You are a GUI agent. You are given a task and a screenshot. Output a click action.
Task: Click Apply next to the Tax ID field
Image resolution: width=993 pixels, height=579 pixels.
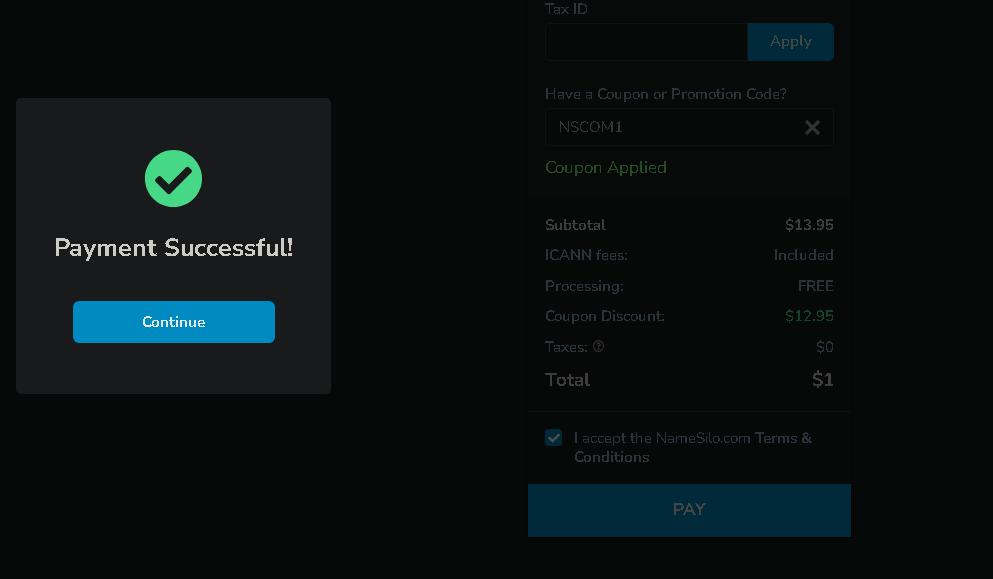point(790,42)
